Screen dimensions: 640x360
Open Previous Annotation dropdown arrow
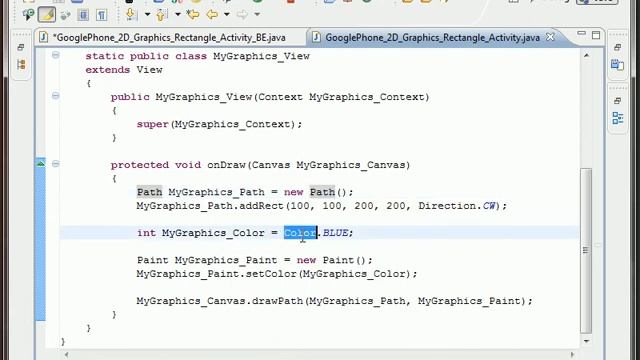click(178, 15)
